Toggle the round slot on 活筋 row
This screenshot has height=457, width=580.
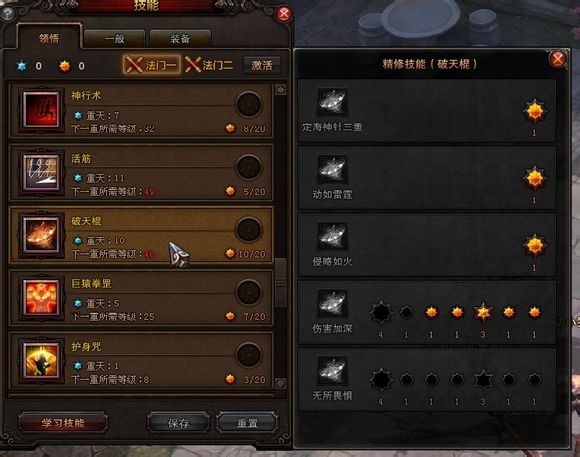(249, 167)
